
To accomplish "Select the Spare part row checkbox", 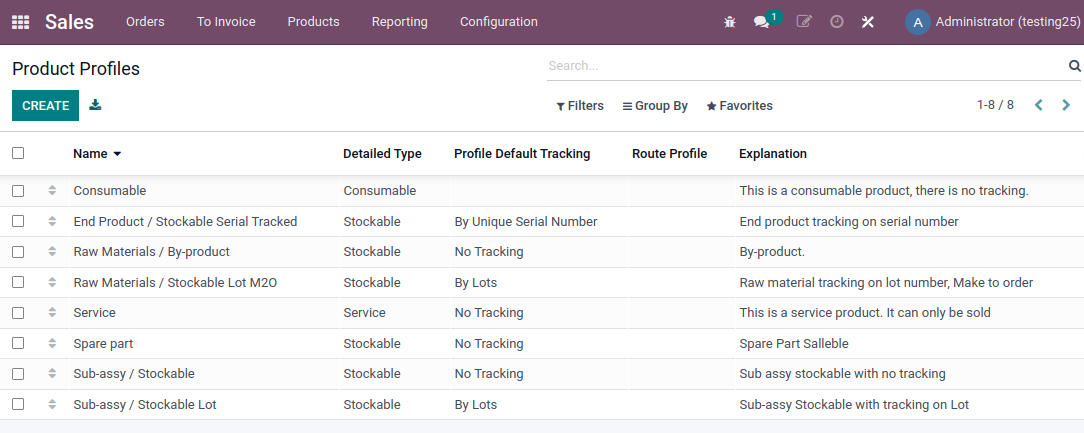I will [18, 343].
